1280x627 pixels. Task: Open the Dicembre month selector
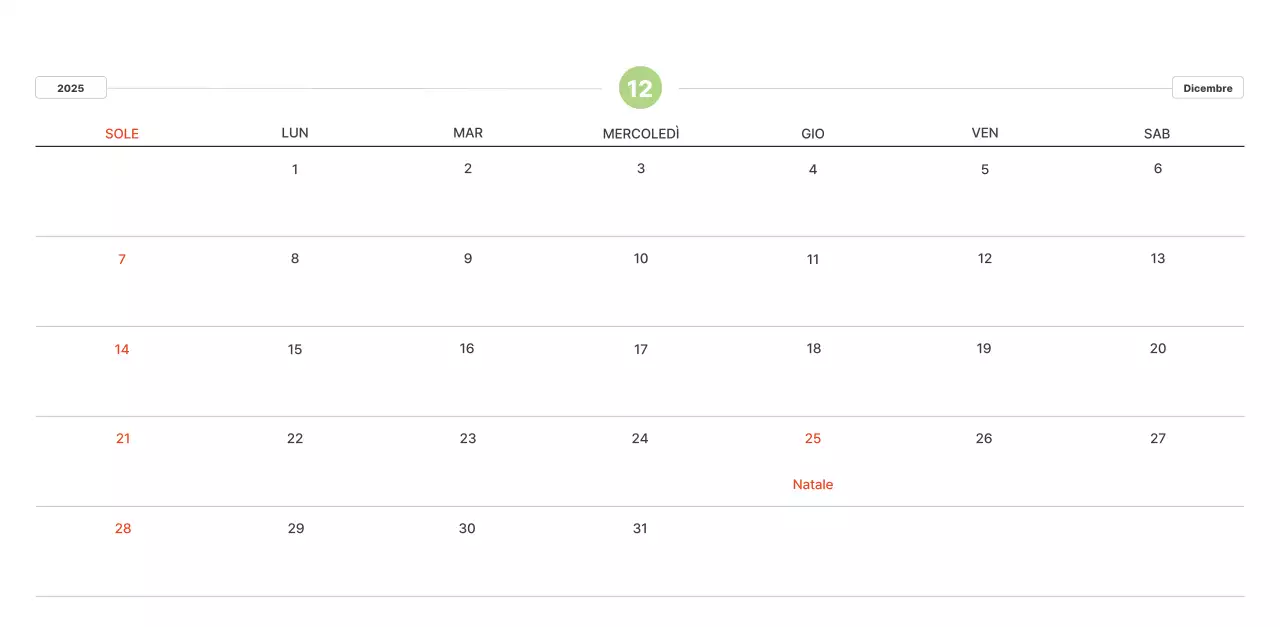click(x=1207, y=88)
